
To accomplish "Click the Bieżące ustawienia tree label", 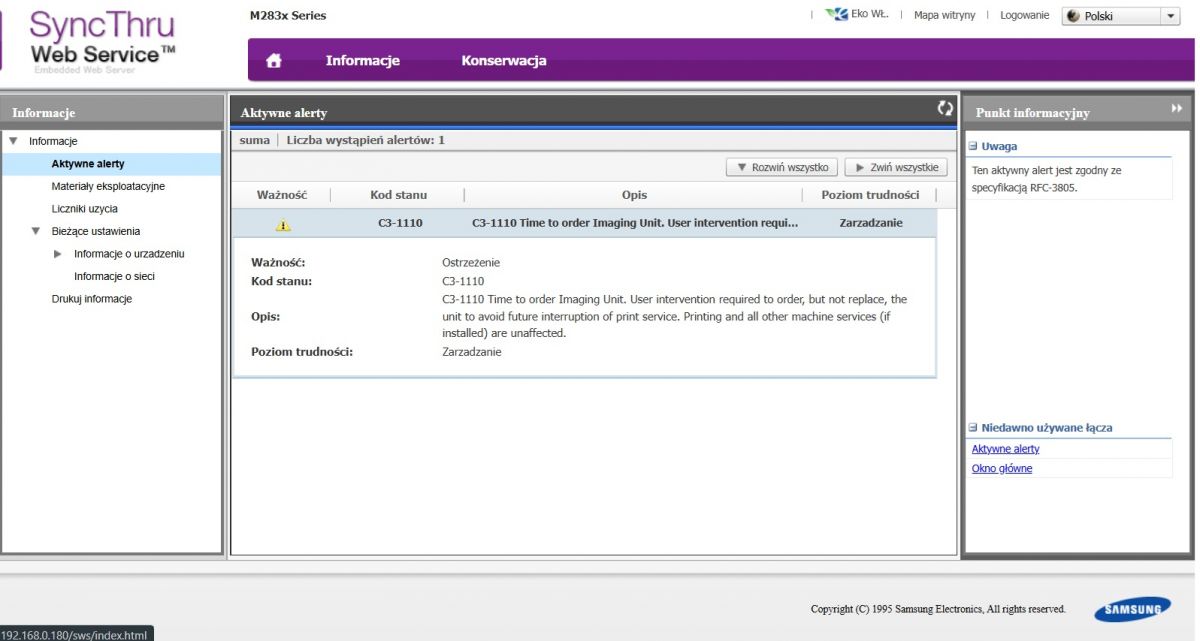I will [96, 231].
